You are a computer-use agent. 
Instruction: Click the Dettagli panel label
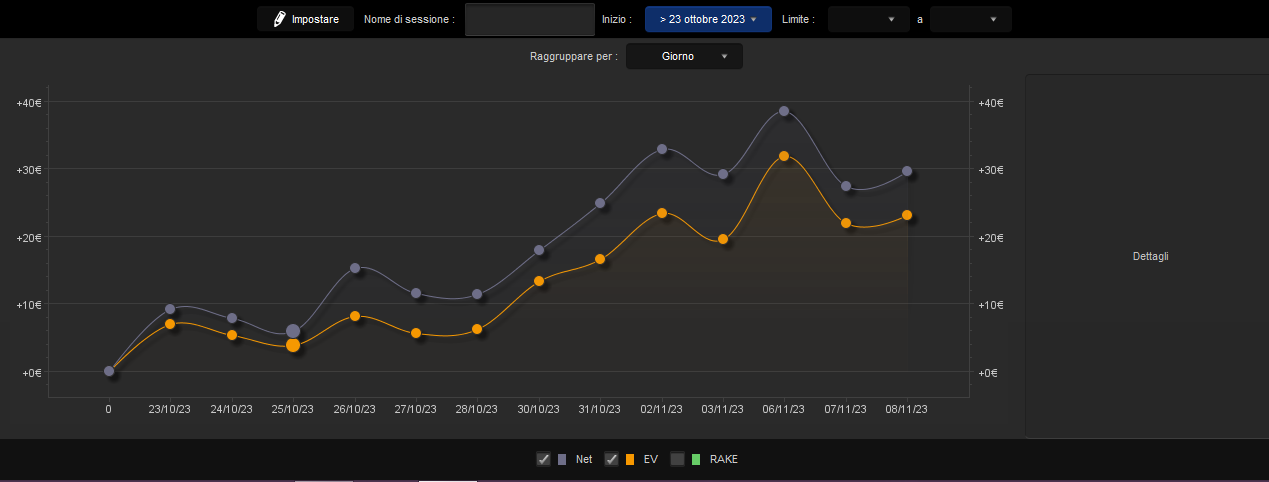(1151, 256)
